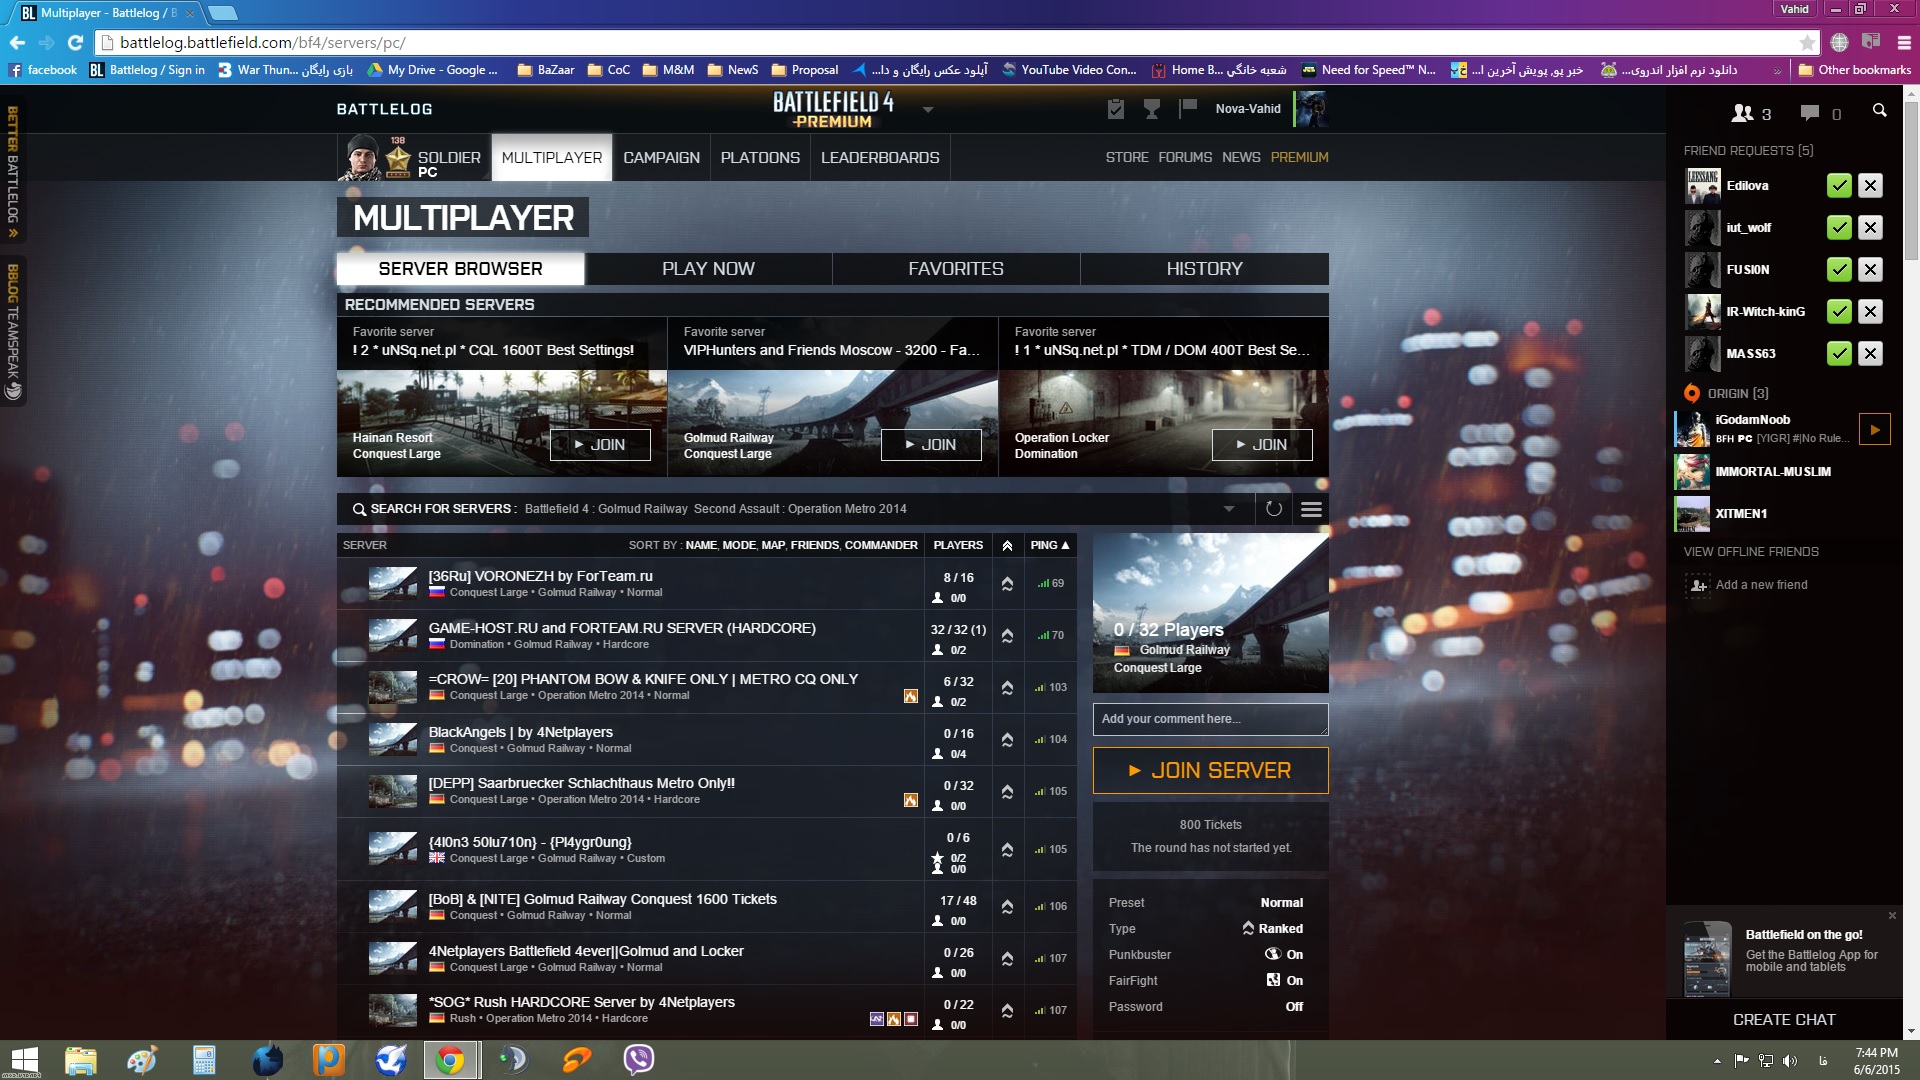The image size is (1920, 1080).
Task: Open the trophy awards icon in header
Action: pyautogui.click(x=1152, y=109)
